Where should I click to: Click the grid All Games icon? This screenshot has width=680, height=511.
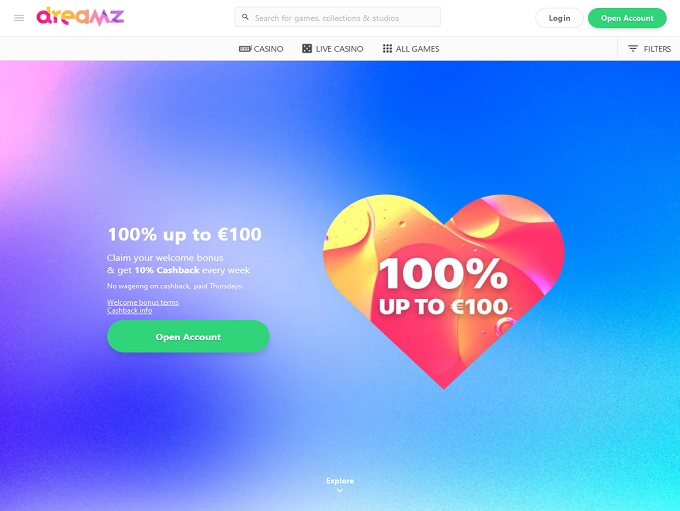coord(387,49)
